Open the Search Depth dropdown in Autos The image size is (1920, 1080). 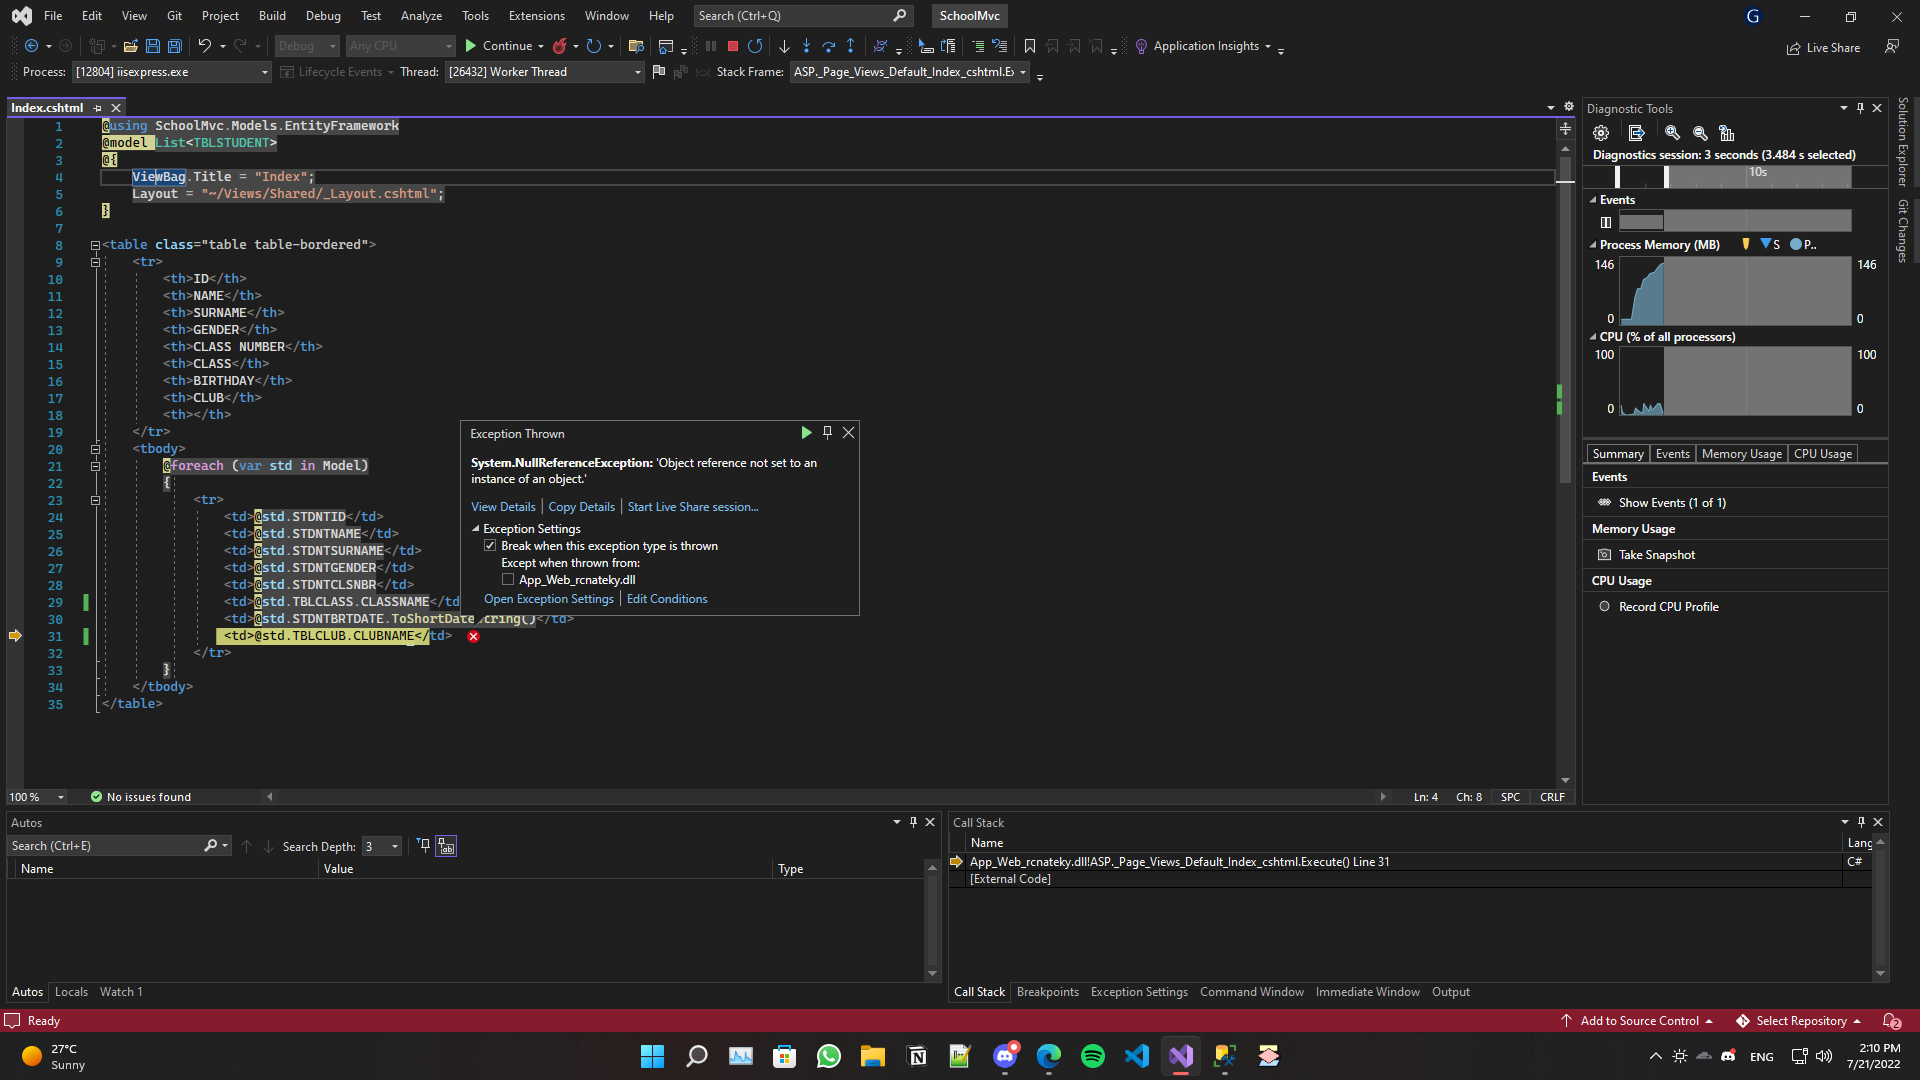[395, 847]
